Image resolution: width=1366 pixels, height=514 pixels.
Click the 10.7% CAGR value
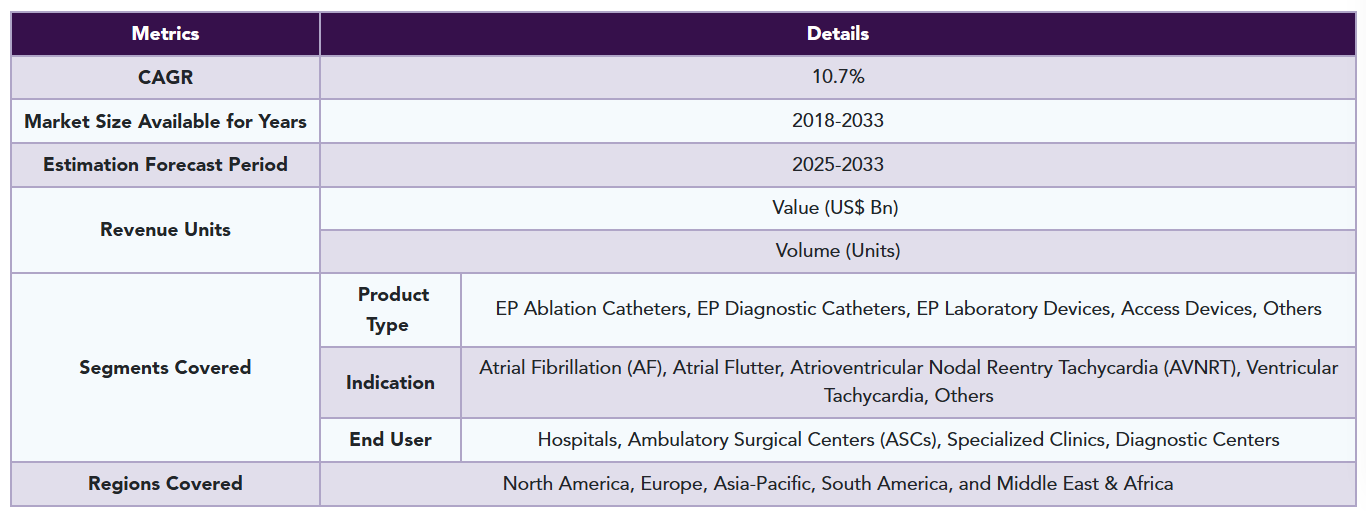[838, 77]
